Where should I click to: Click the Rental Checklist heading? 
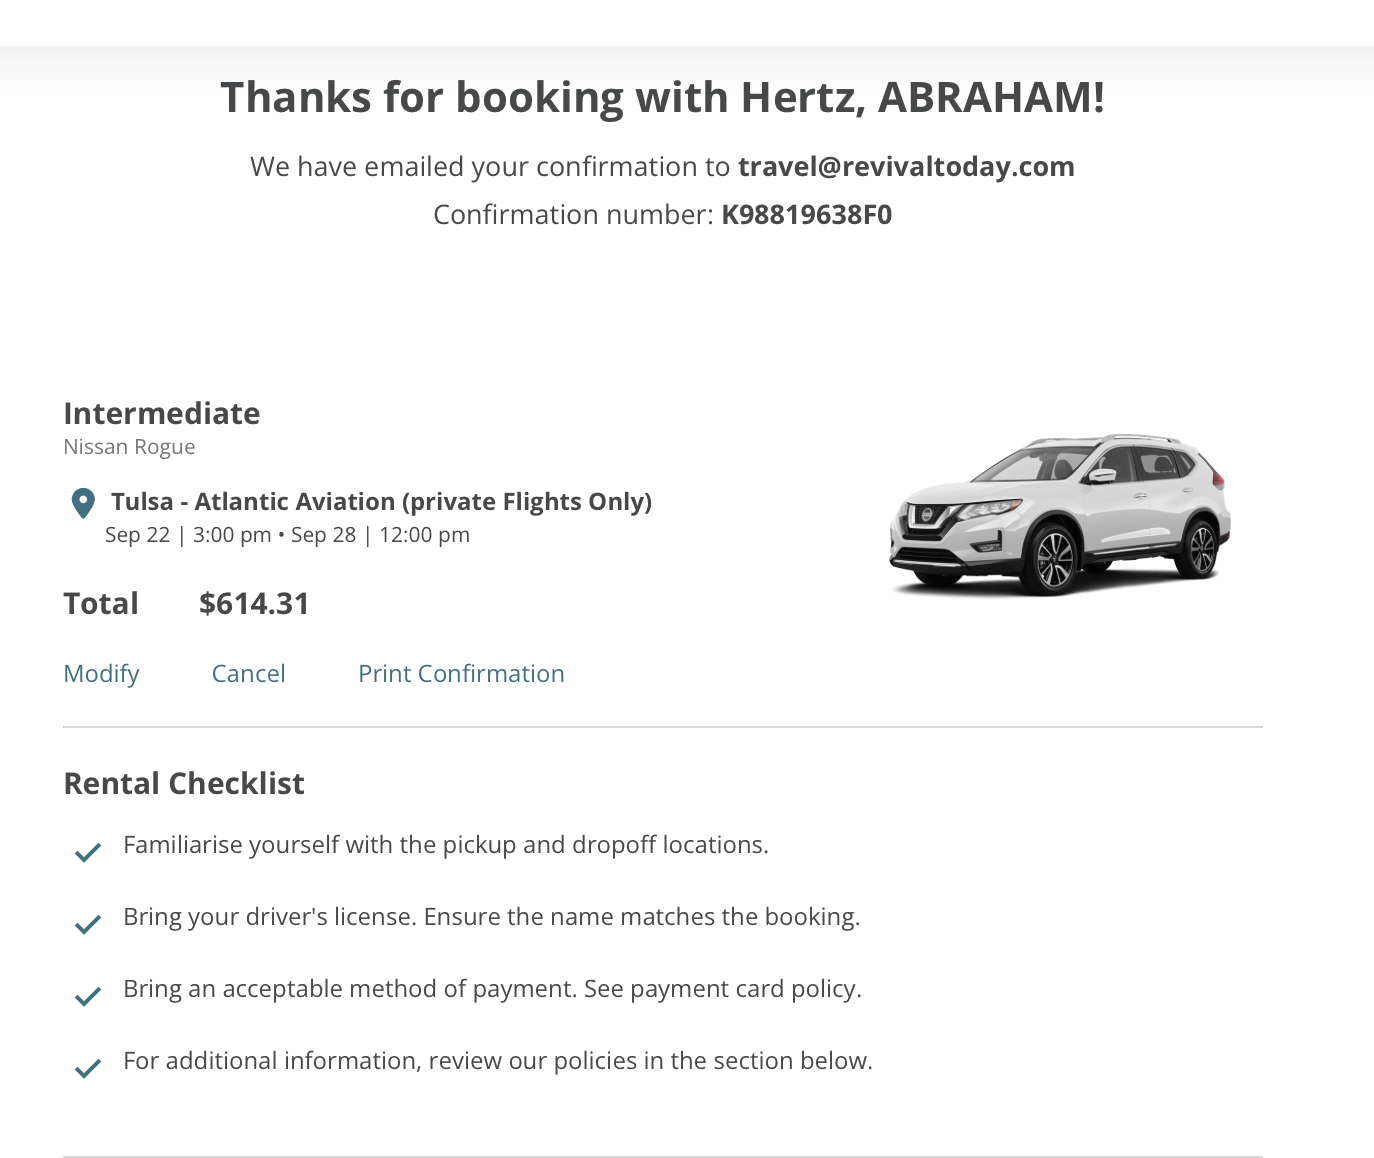click(x=184, y=784)
